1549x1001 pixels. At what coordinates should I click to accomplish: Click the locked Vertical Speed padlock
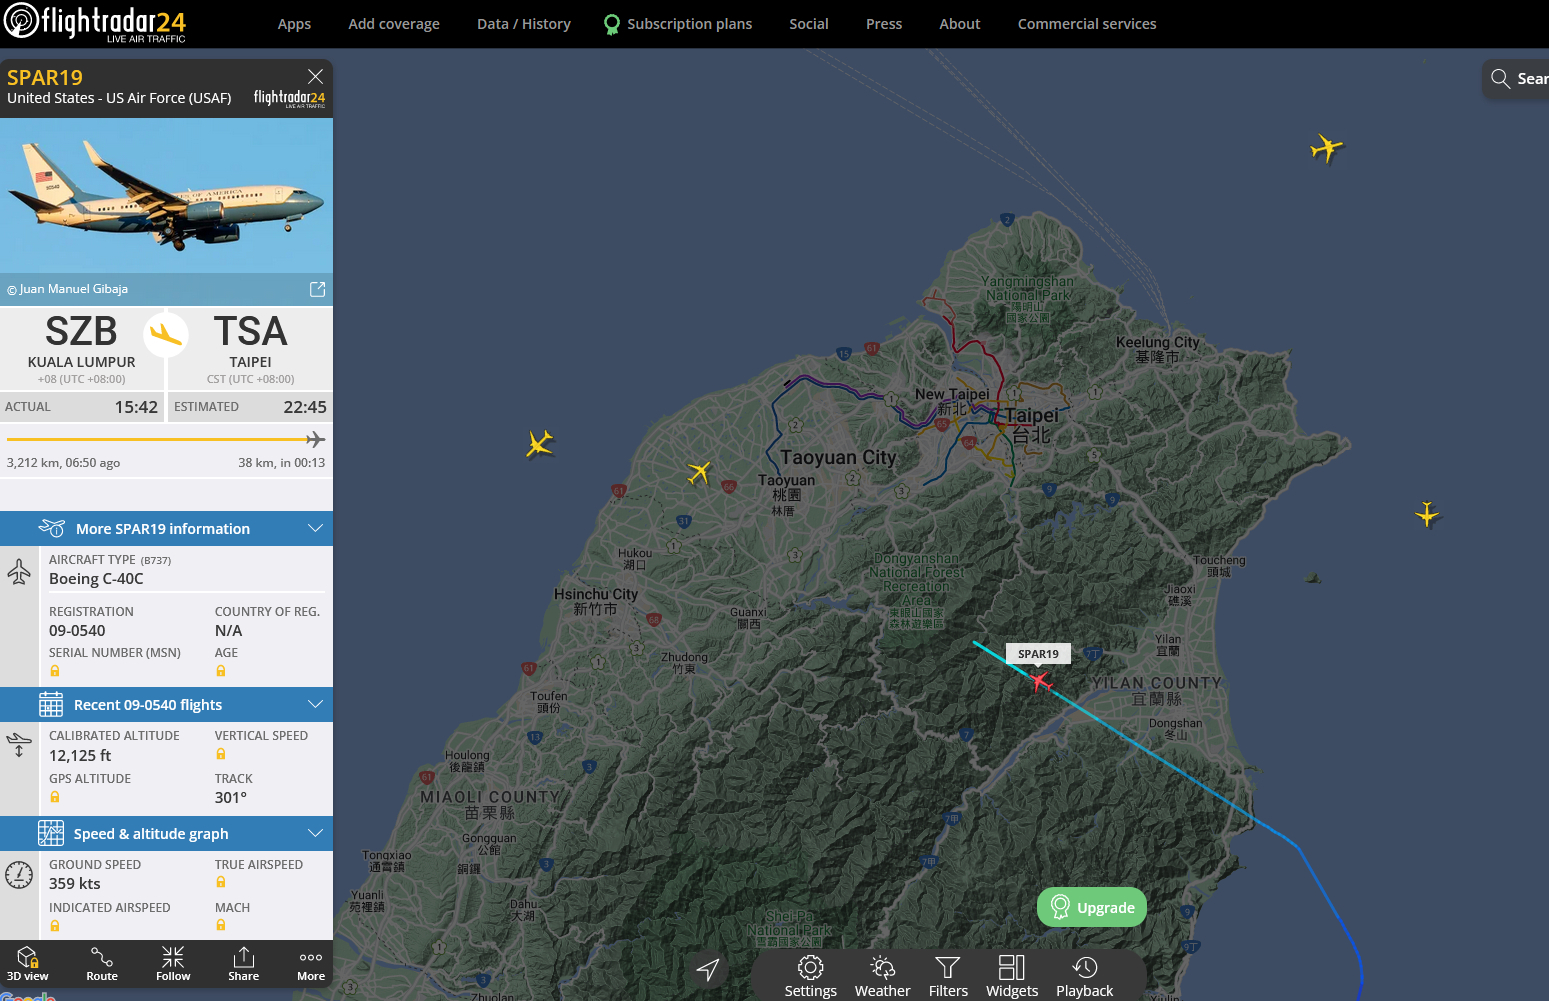coord(221,754)
